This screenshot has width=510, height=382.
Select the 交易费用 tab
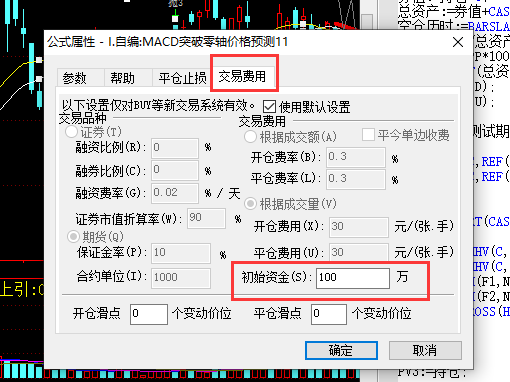243,76
